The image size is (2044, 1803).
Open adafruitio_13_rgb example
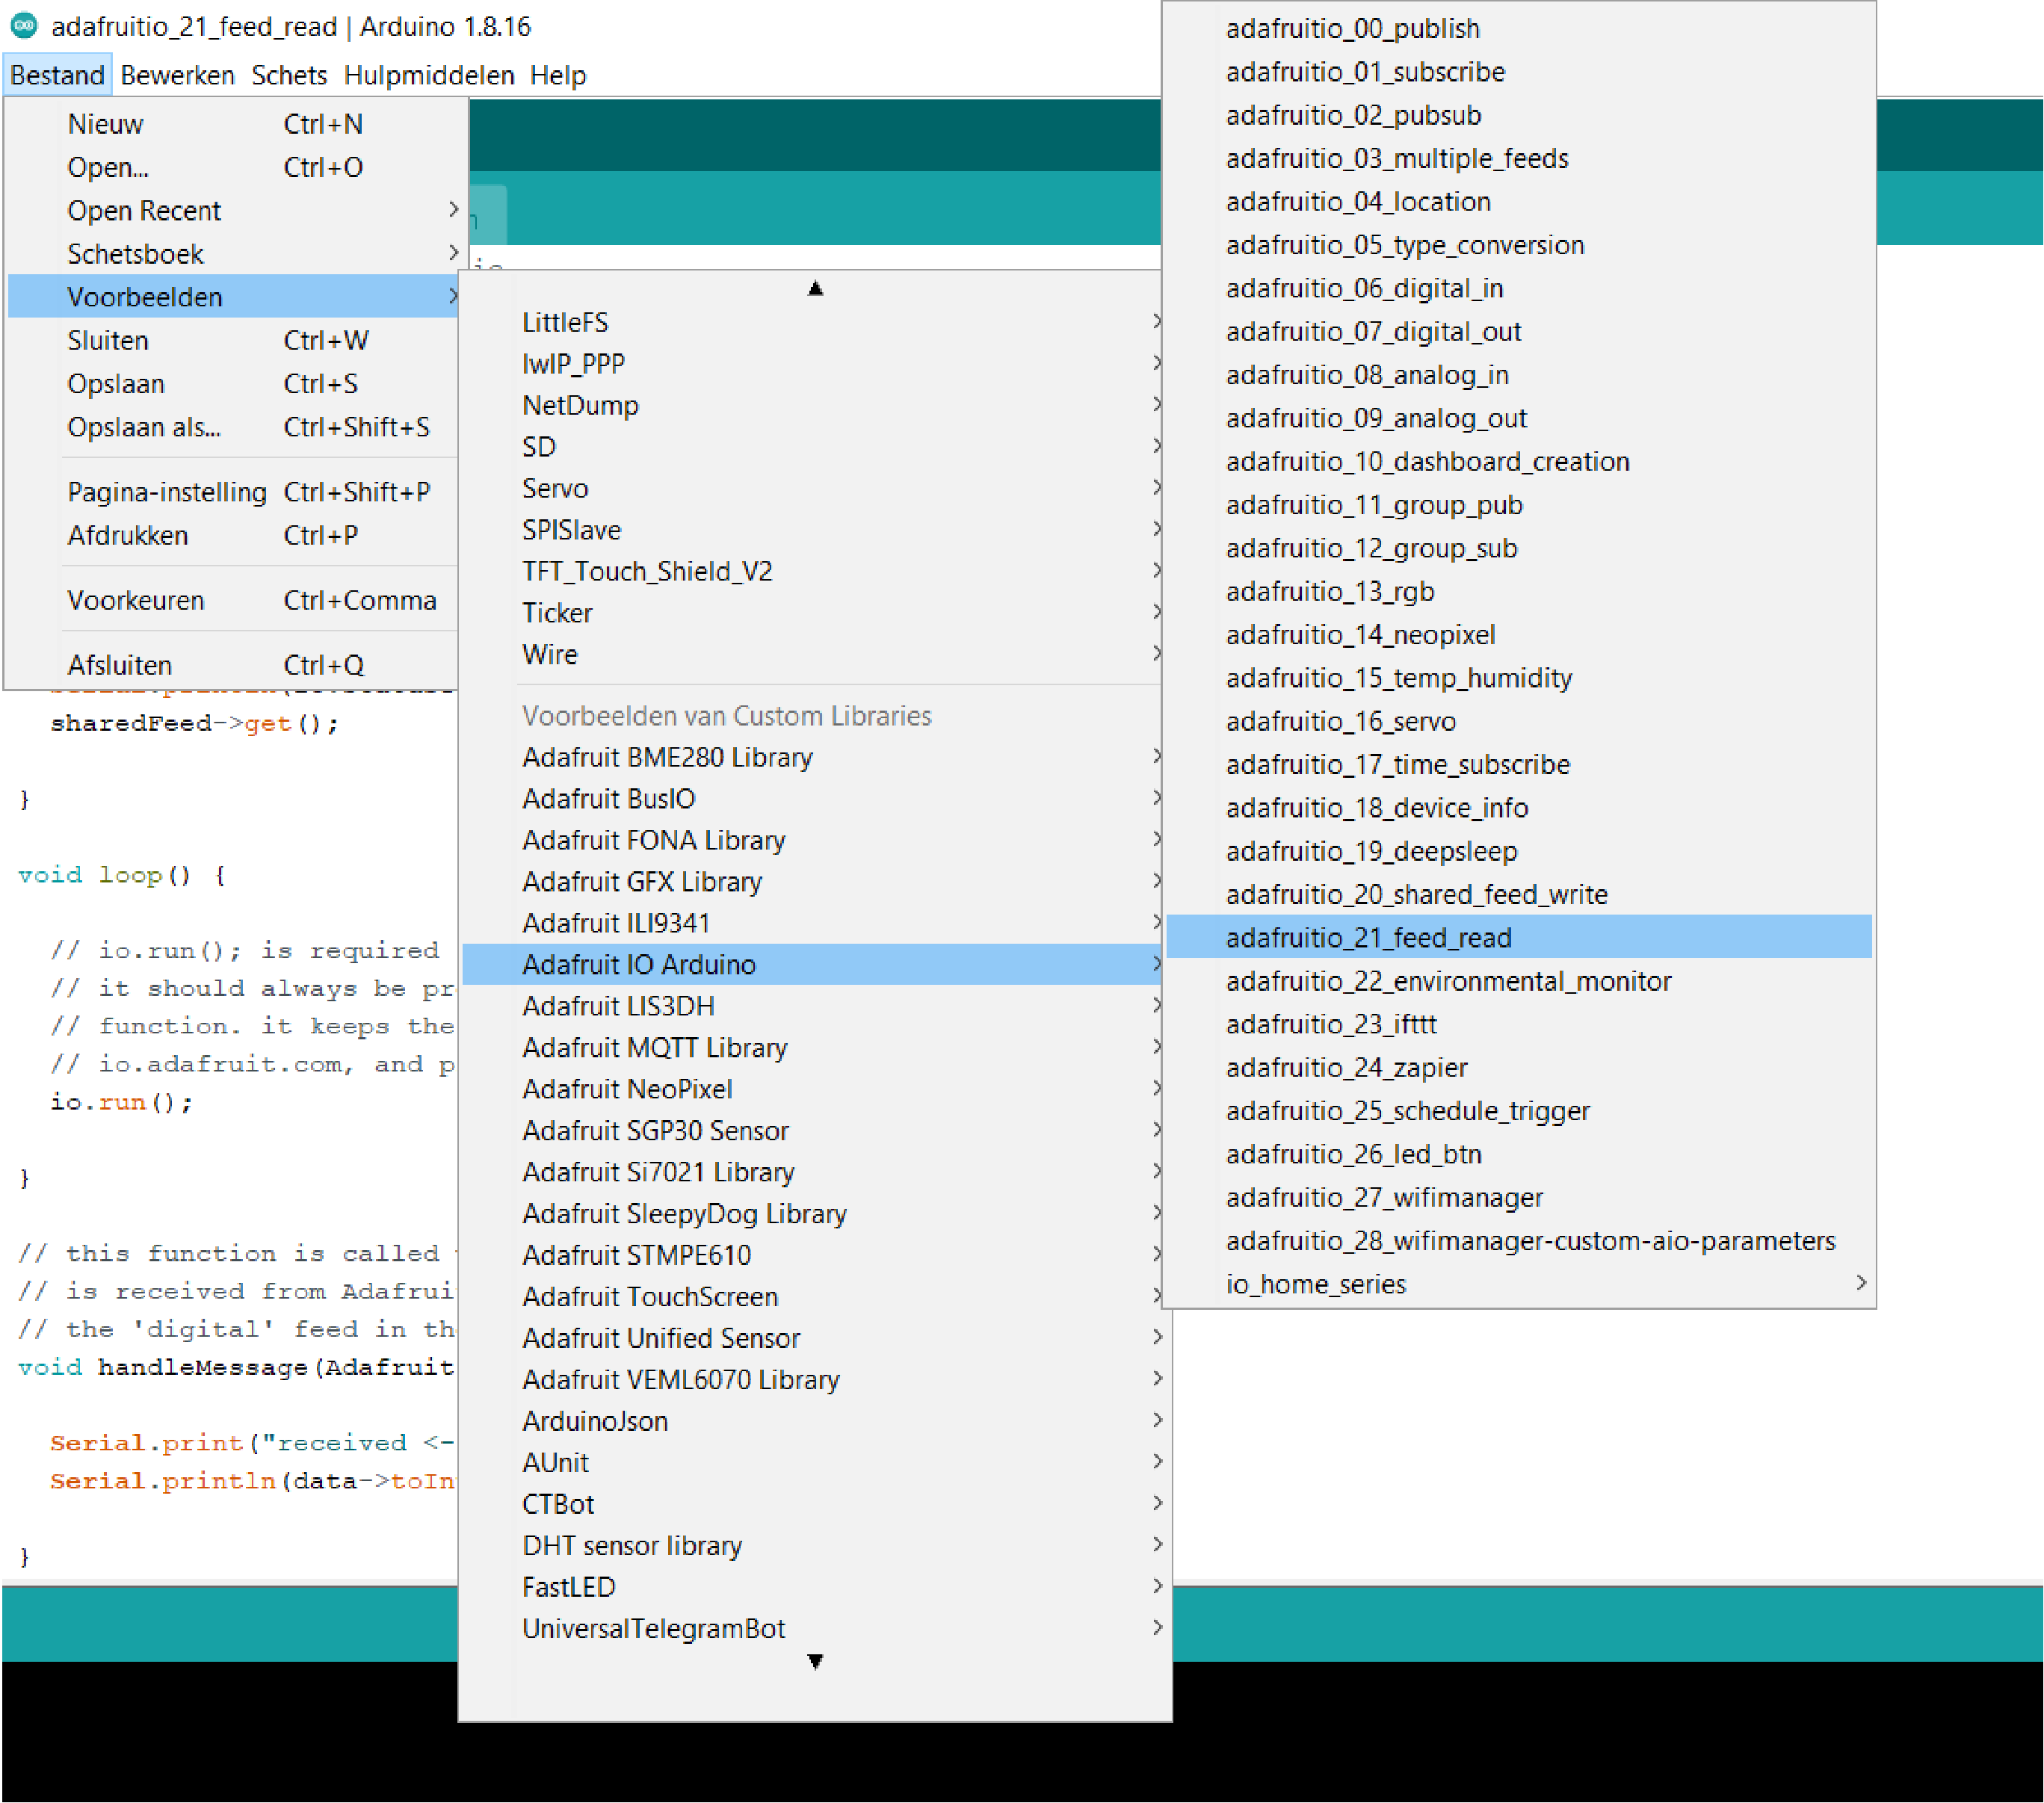point(1519,591)
